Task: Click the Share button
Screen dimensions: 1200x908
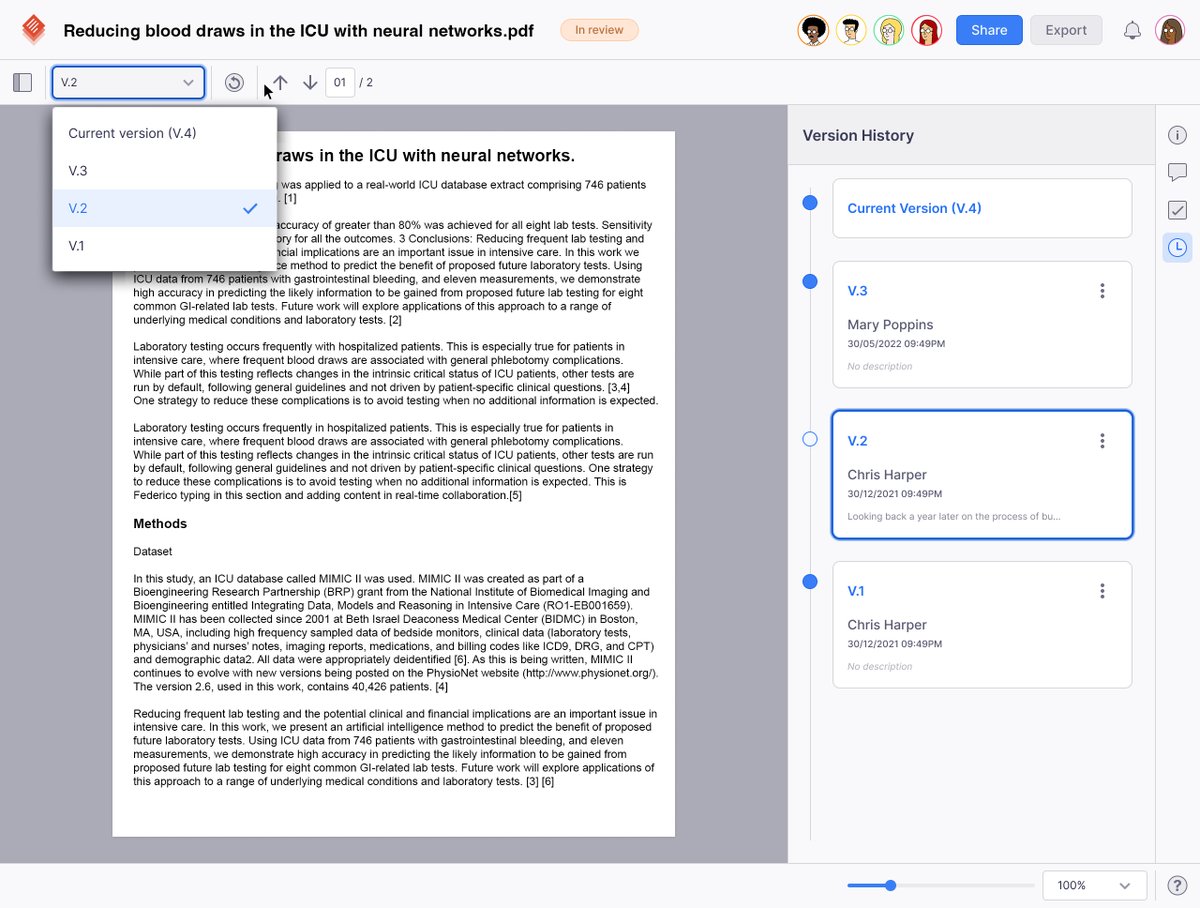Action: 988,30
